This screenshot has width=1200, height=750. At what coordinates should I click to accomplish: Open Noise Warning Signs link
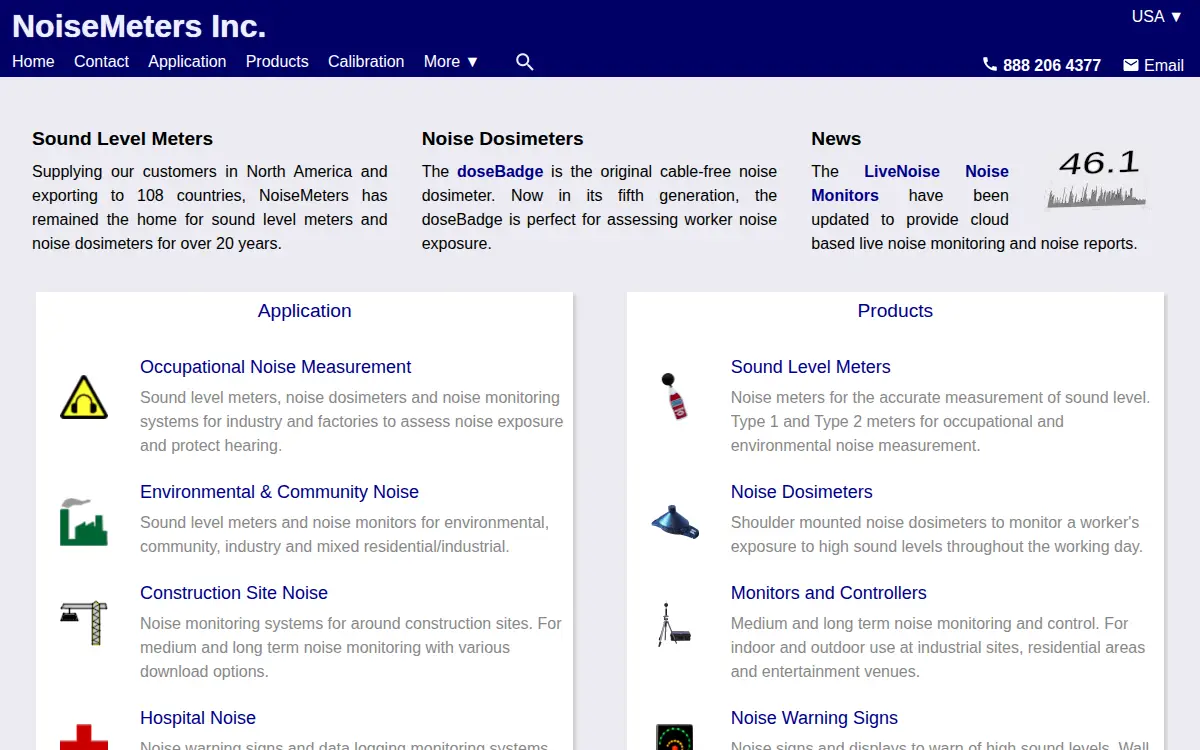tap(814, 718)
